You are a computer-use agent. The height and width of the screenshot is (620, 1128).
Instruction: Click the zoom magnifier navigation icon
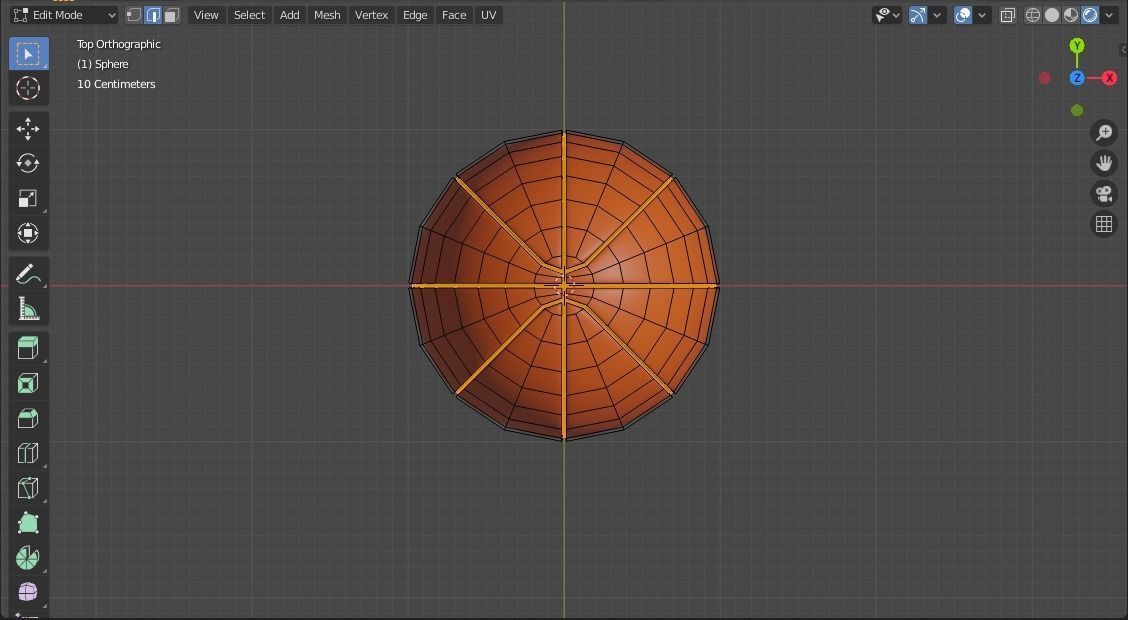click(x=1104, y=132)
